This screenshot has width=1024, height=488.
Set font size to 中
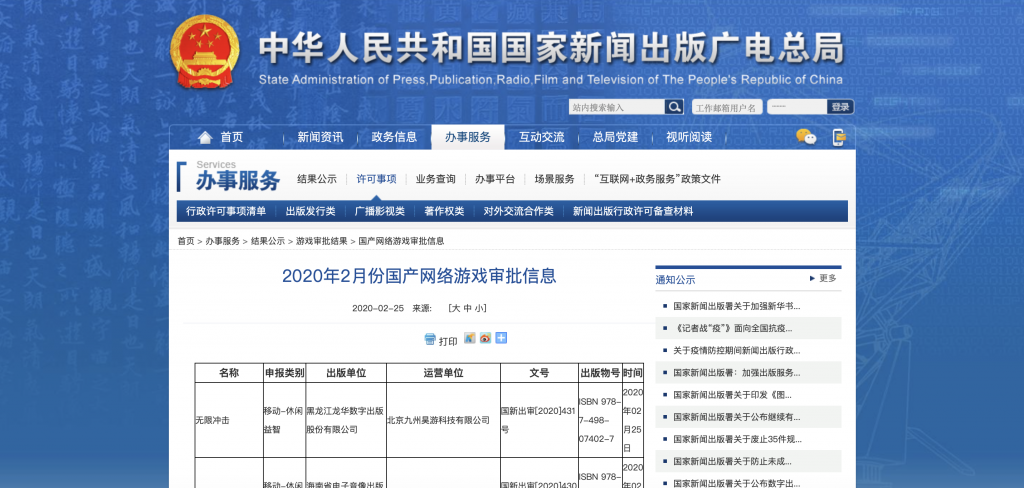[x=467, y=308]
